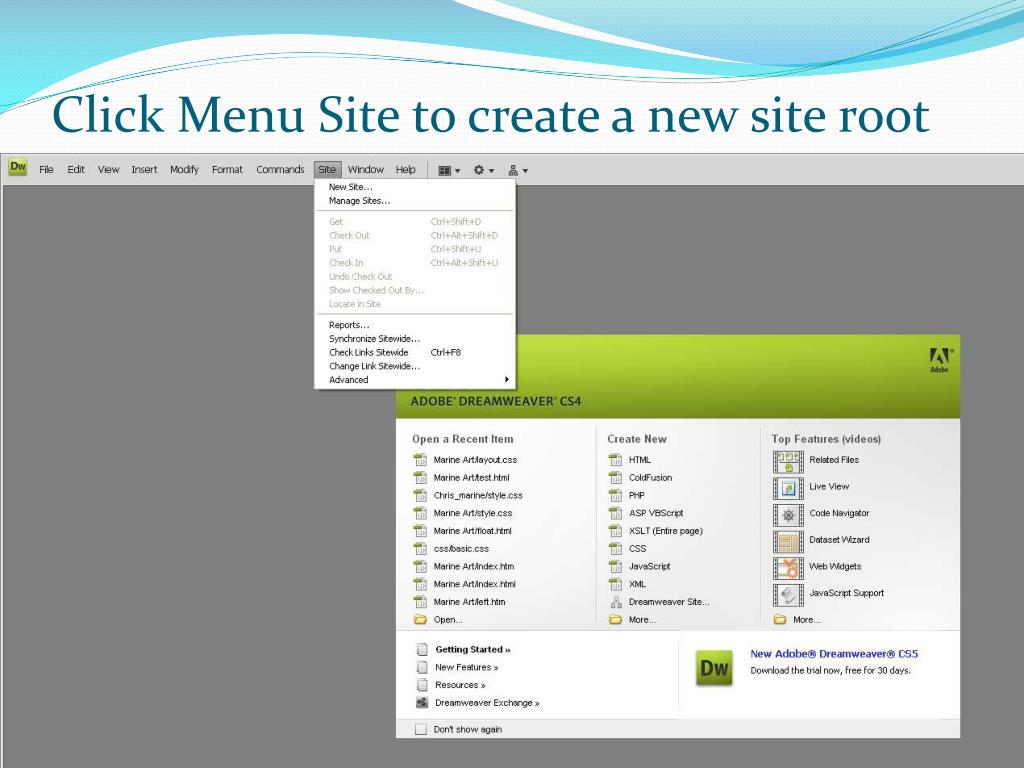Open the File menu

pos(46,170)
